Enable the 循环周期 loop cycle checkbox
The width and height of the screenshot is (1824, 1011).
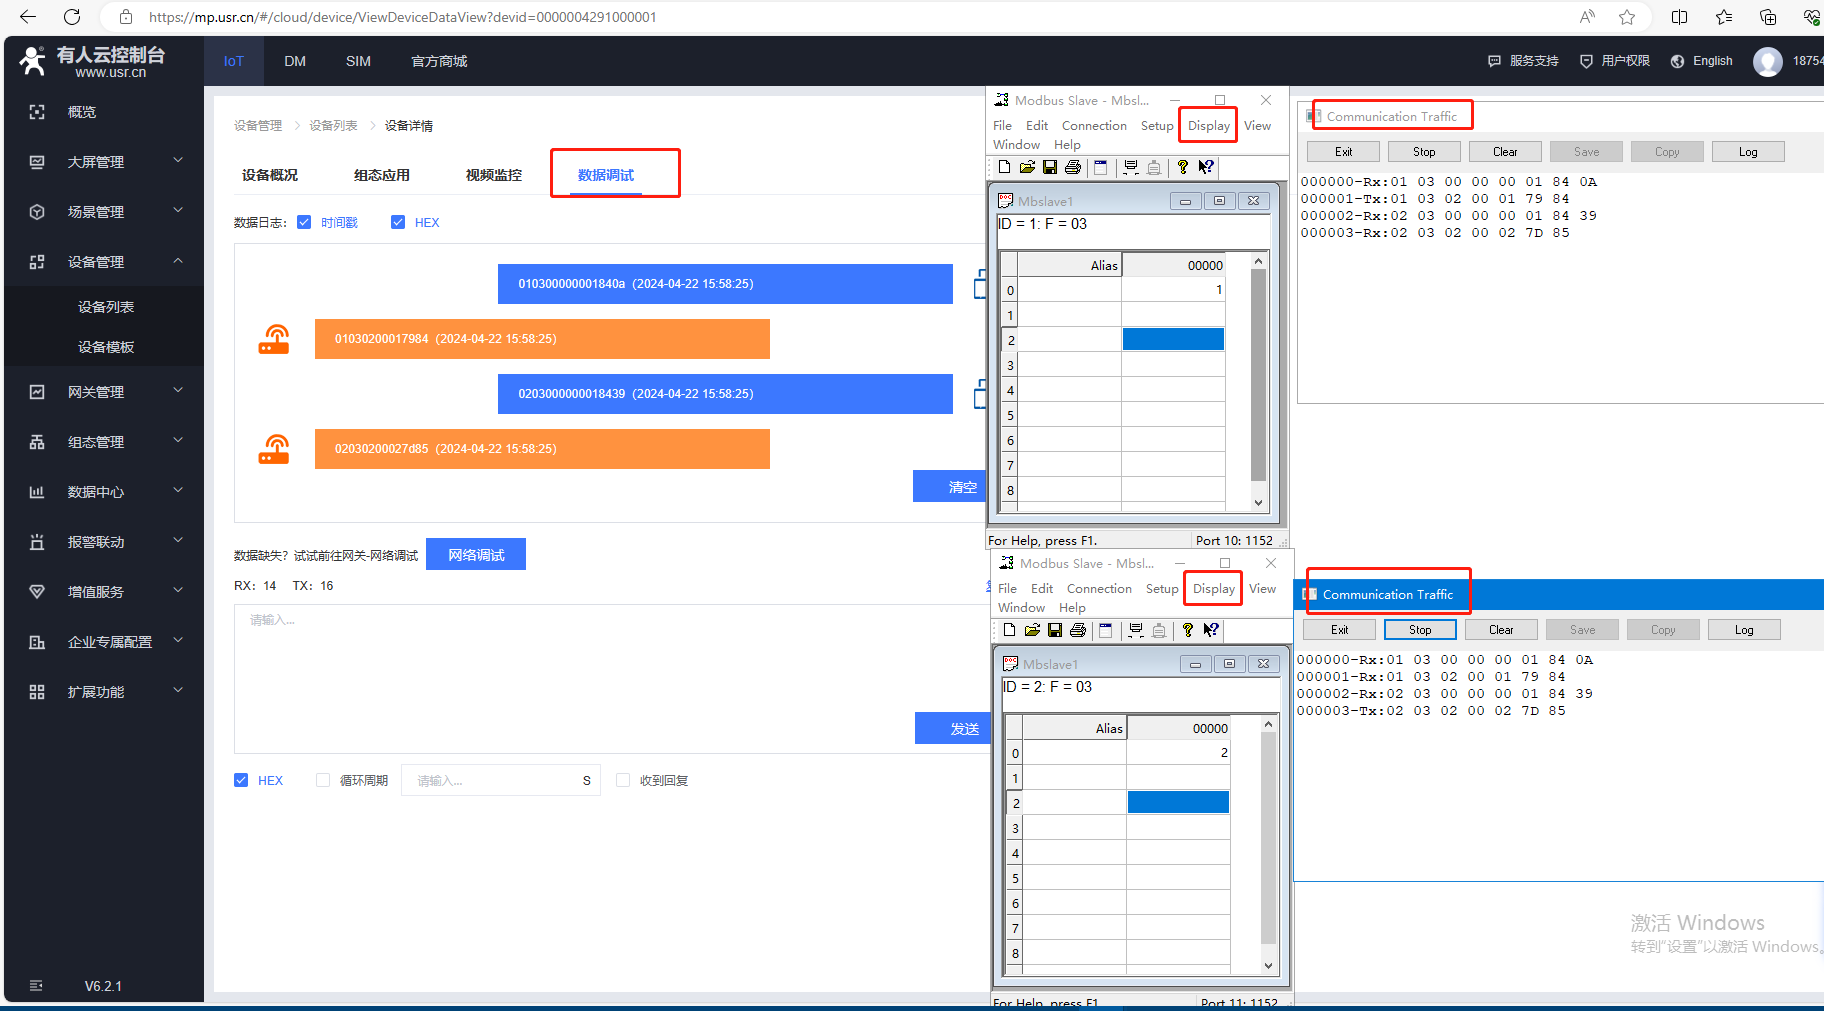[x=323, y=780]
